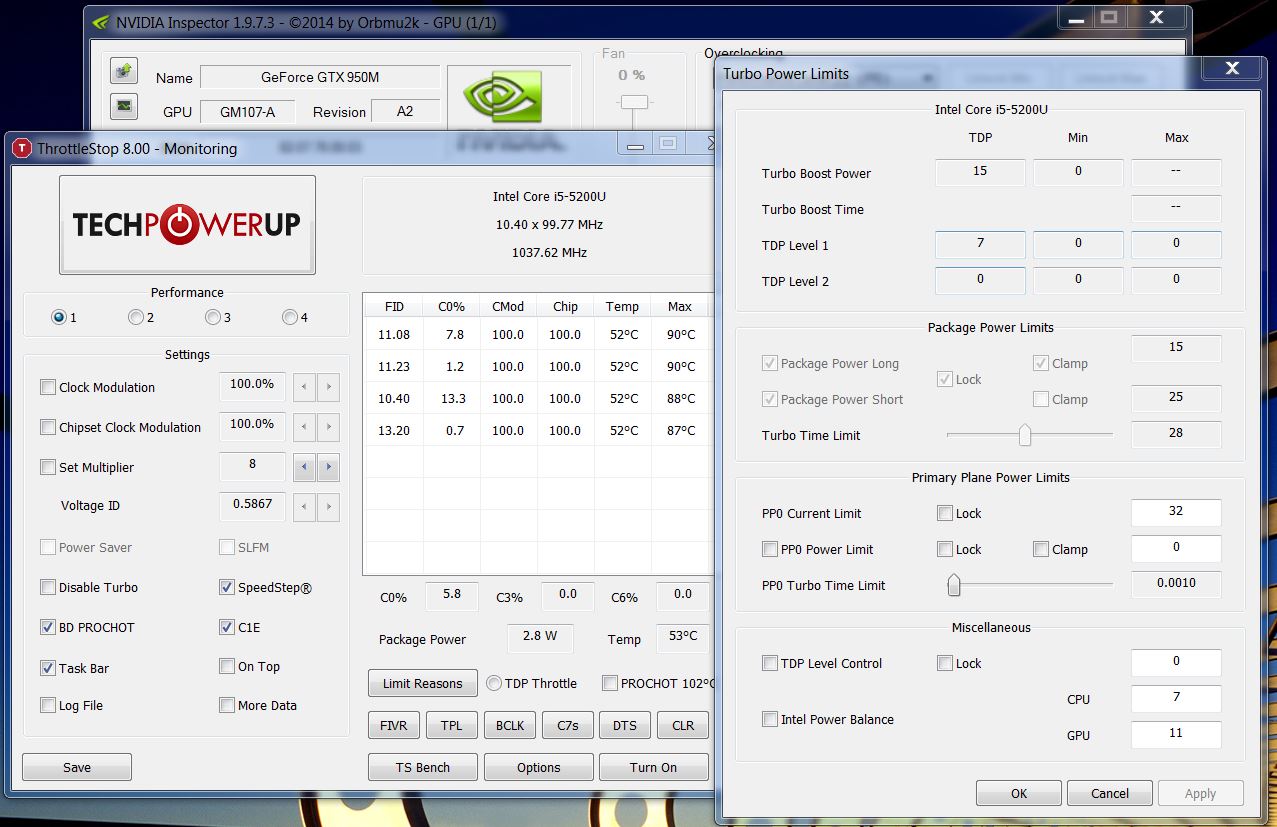Toggle C1E checkbox
Viewport: 1277px width, 827px height.
pos(227,627)
